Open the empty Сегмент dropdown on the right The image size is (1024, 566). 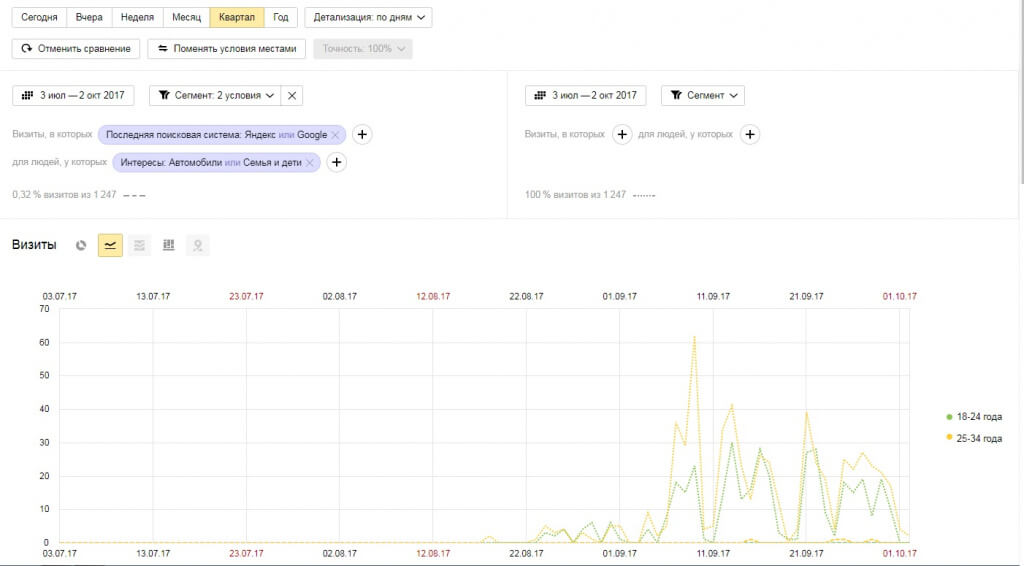(x=702, y=95)
